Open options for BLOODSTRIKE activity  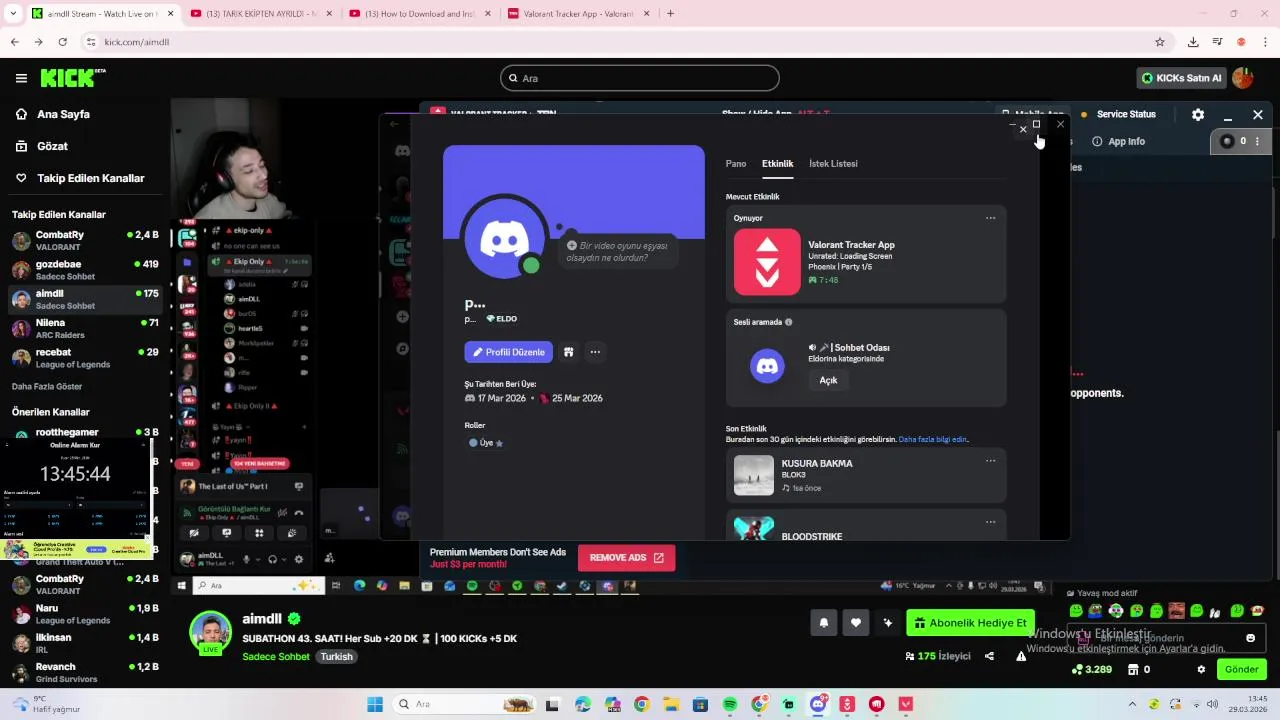(x=990, y=522)
